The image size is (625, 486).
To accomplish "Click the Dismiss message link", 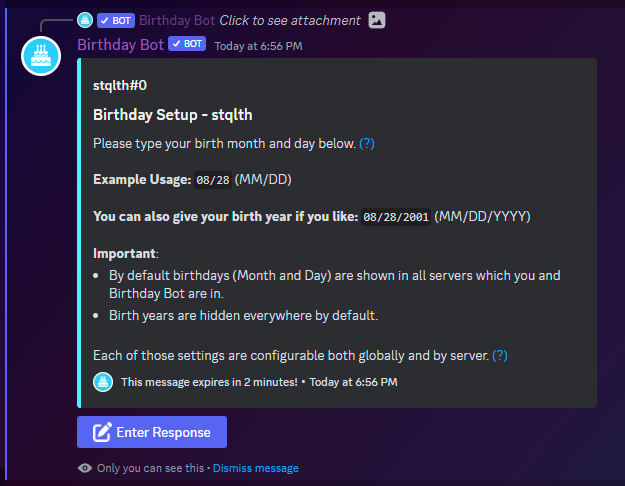I will tap(255, 468).
